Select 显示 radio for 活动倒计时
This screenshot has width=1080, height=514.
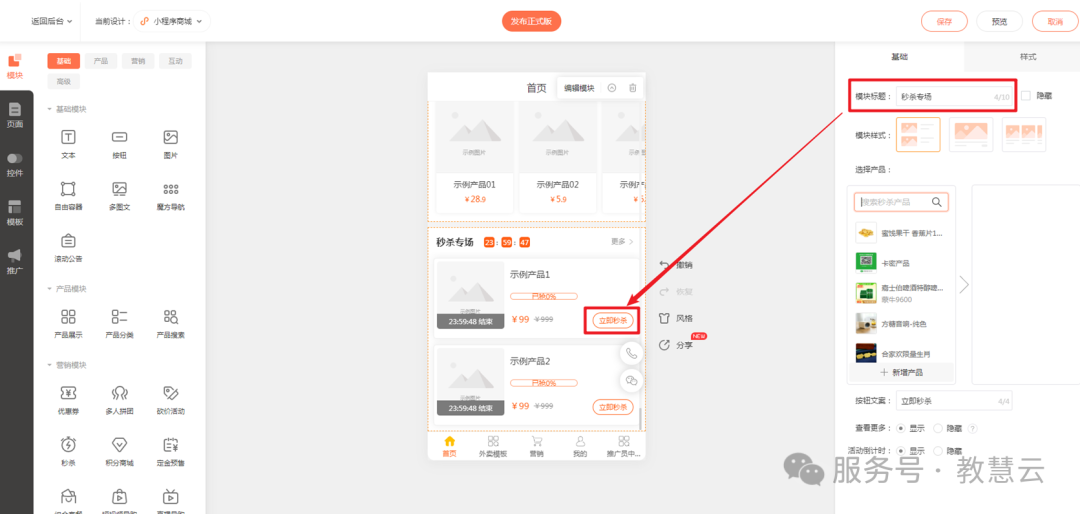[x=902, y=451]
